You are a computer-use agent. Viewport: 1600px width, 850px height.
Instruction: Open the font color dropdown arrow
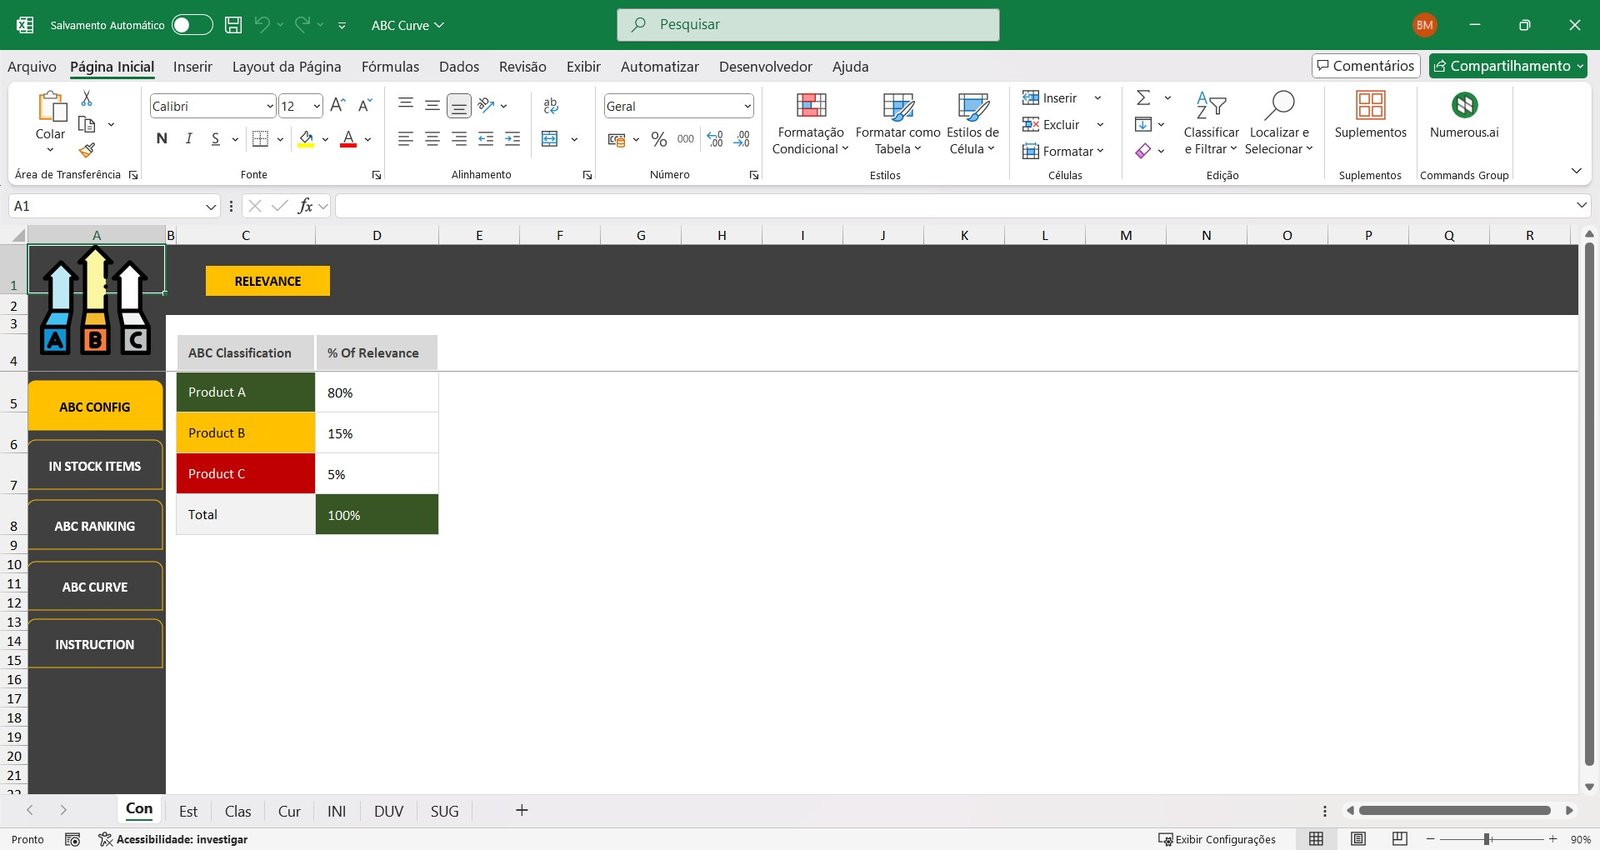[368, 140]
